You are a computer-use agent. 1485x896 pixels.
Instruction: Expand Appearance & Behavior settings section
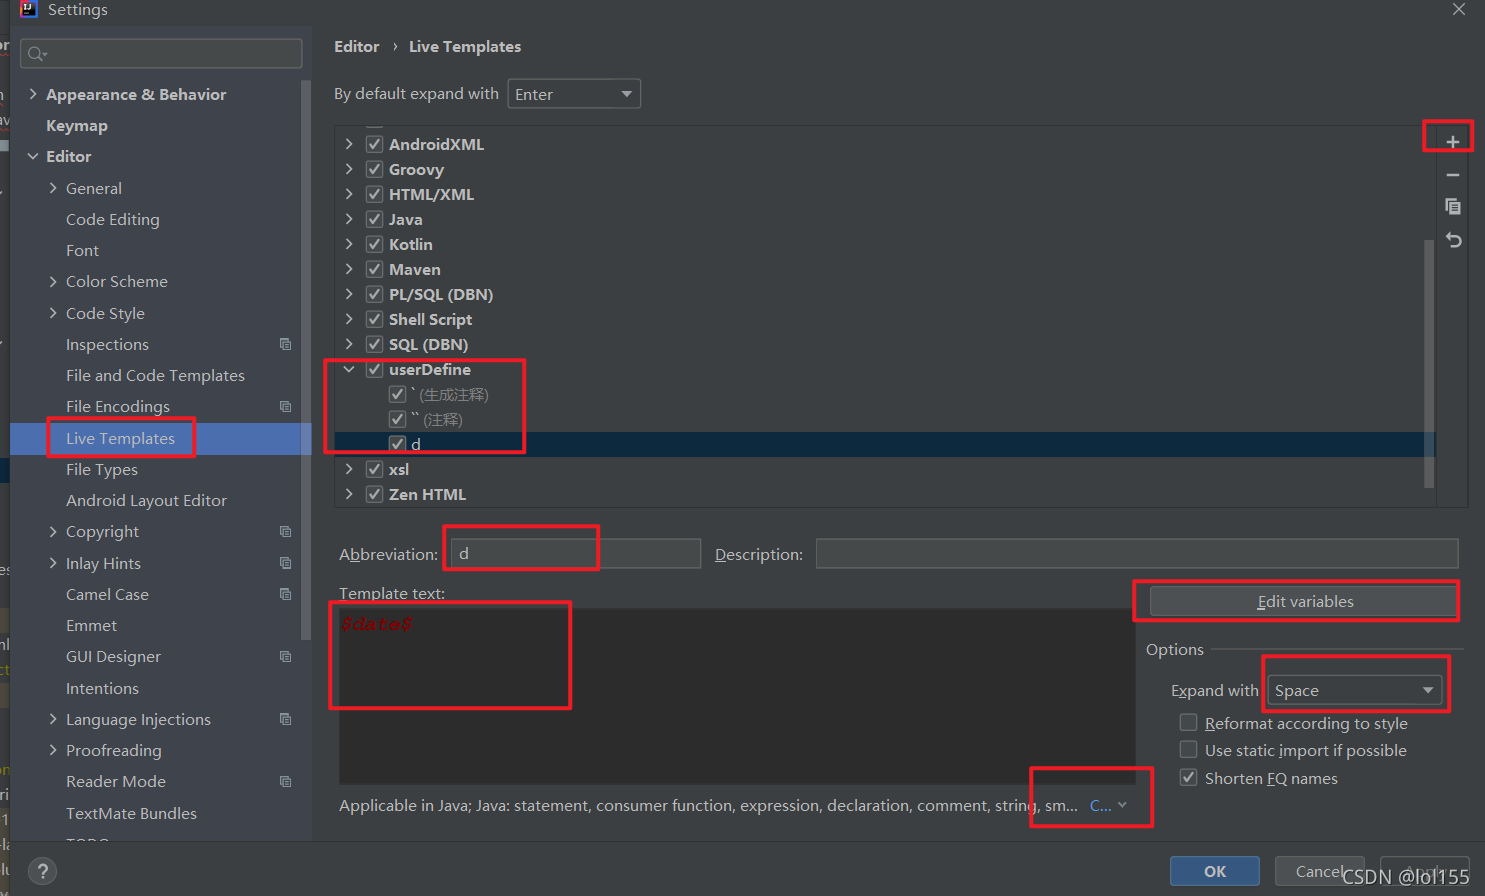[x=33, y=94]
